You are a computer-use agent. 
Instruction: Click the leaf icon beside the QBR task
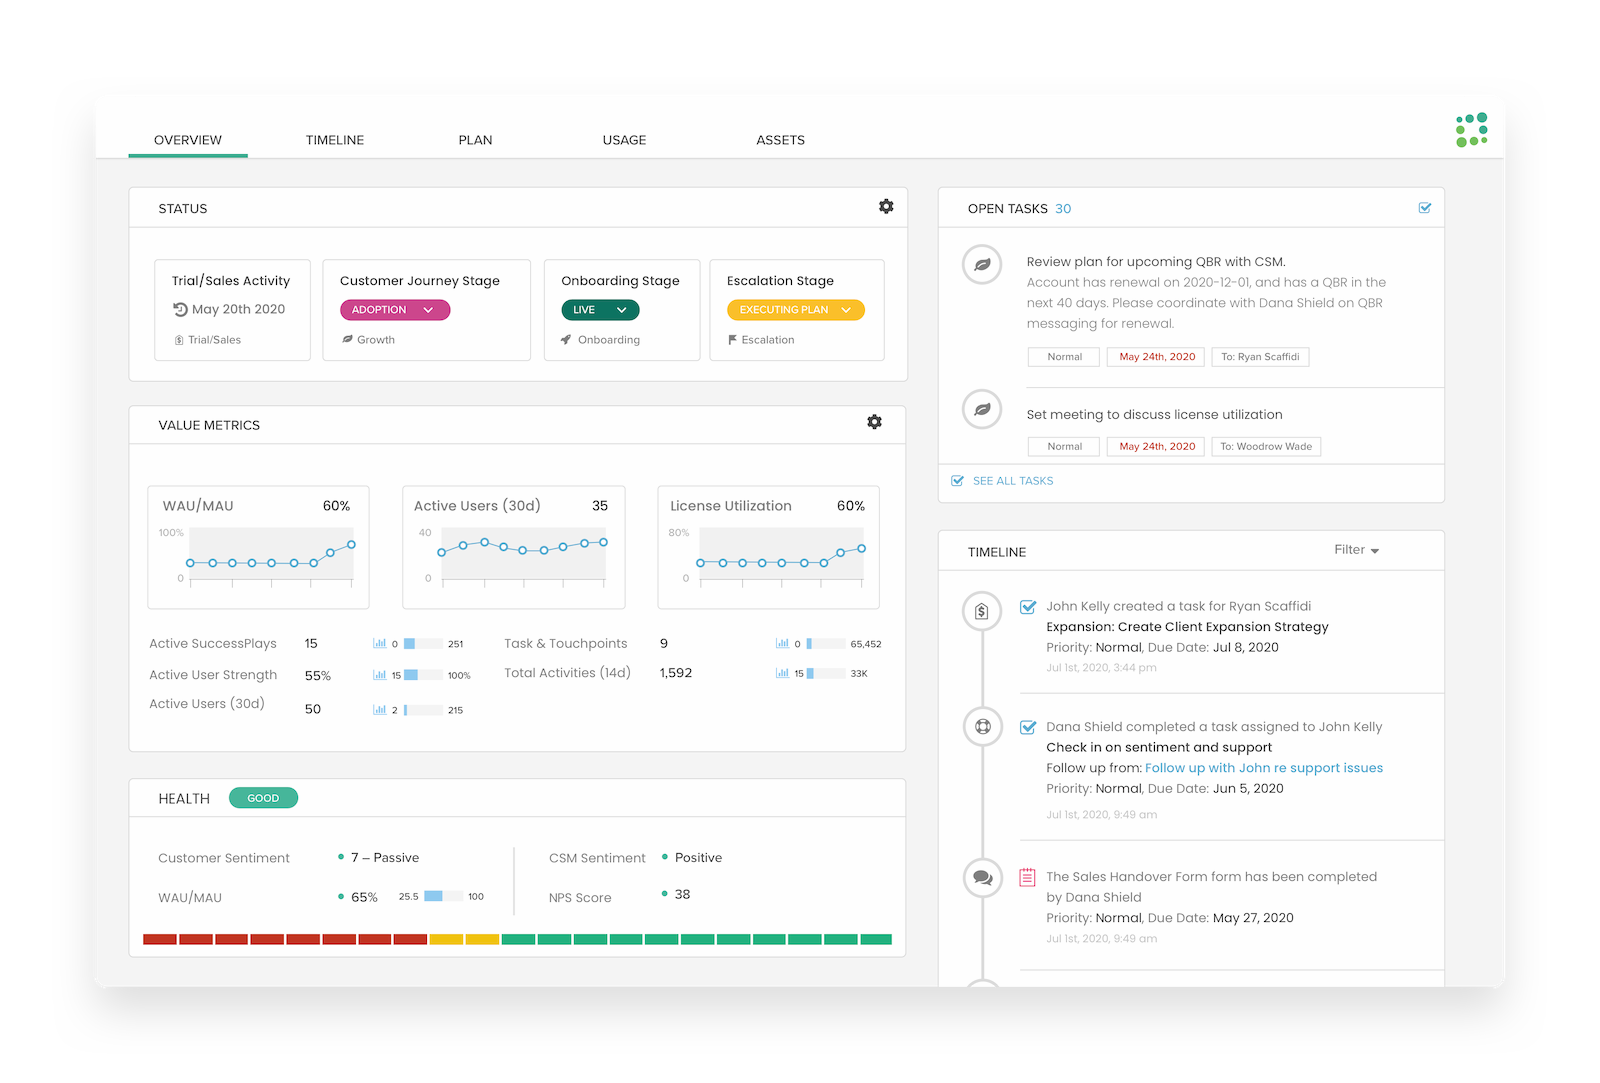pyautogui.click(x=981, y=264)
